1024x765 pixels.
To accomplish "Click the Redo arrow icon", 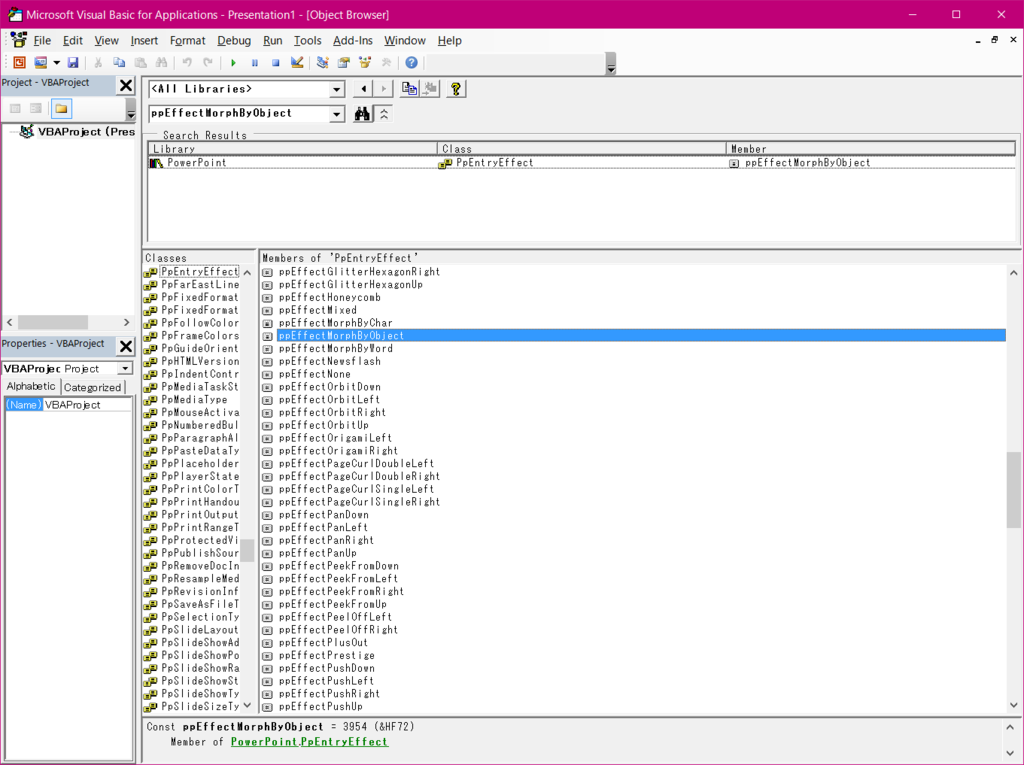I will [208, 63].
